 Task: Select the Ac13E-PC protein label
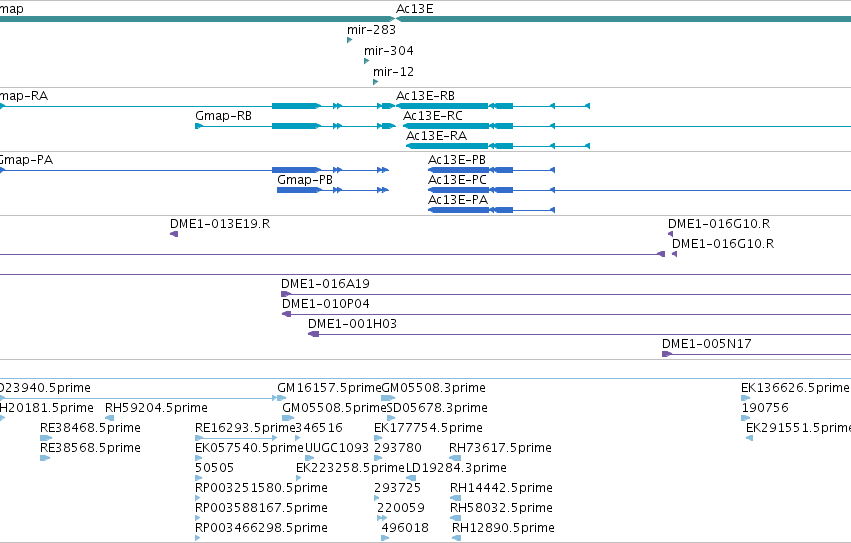click(x=458, y=180)
